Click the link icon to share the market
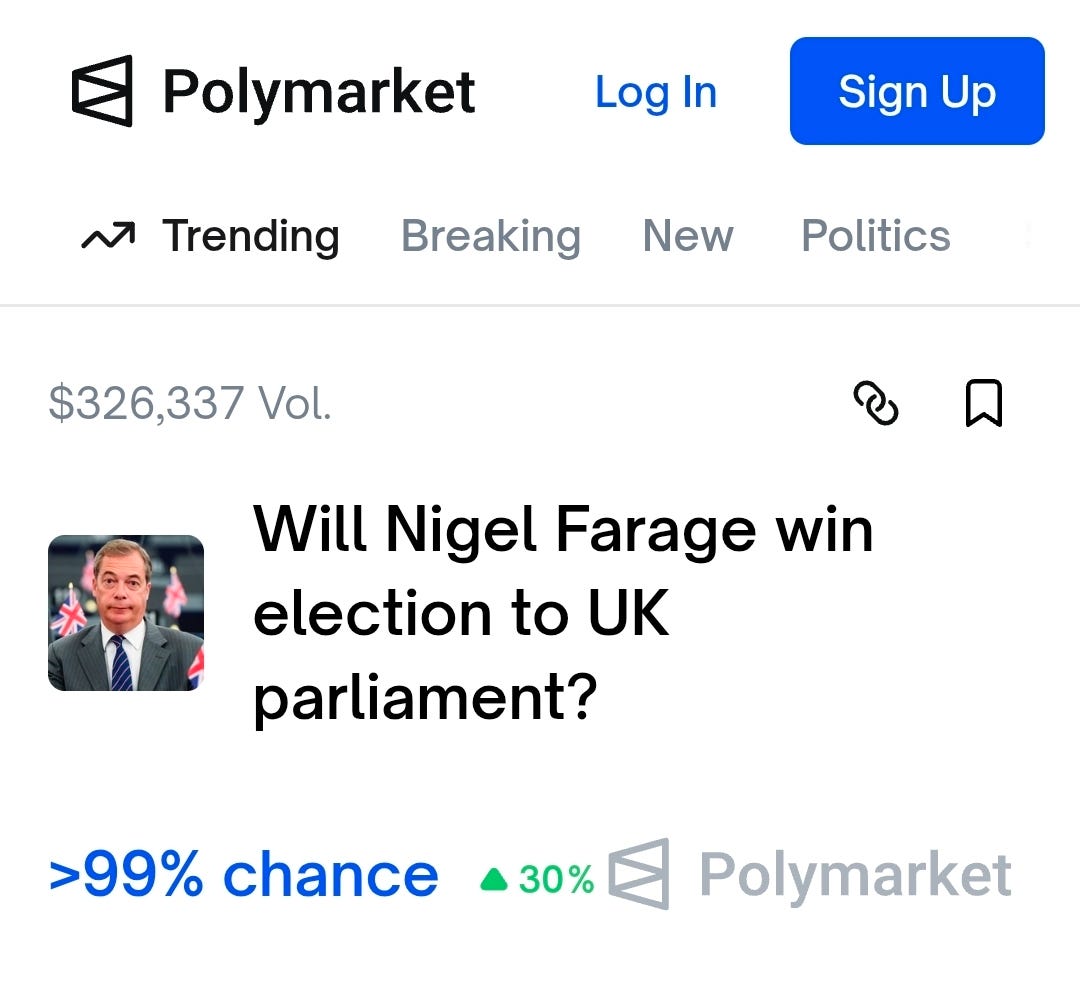The image size is (1080, 981). click(878, 403)
